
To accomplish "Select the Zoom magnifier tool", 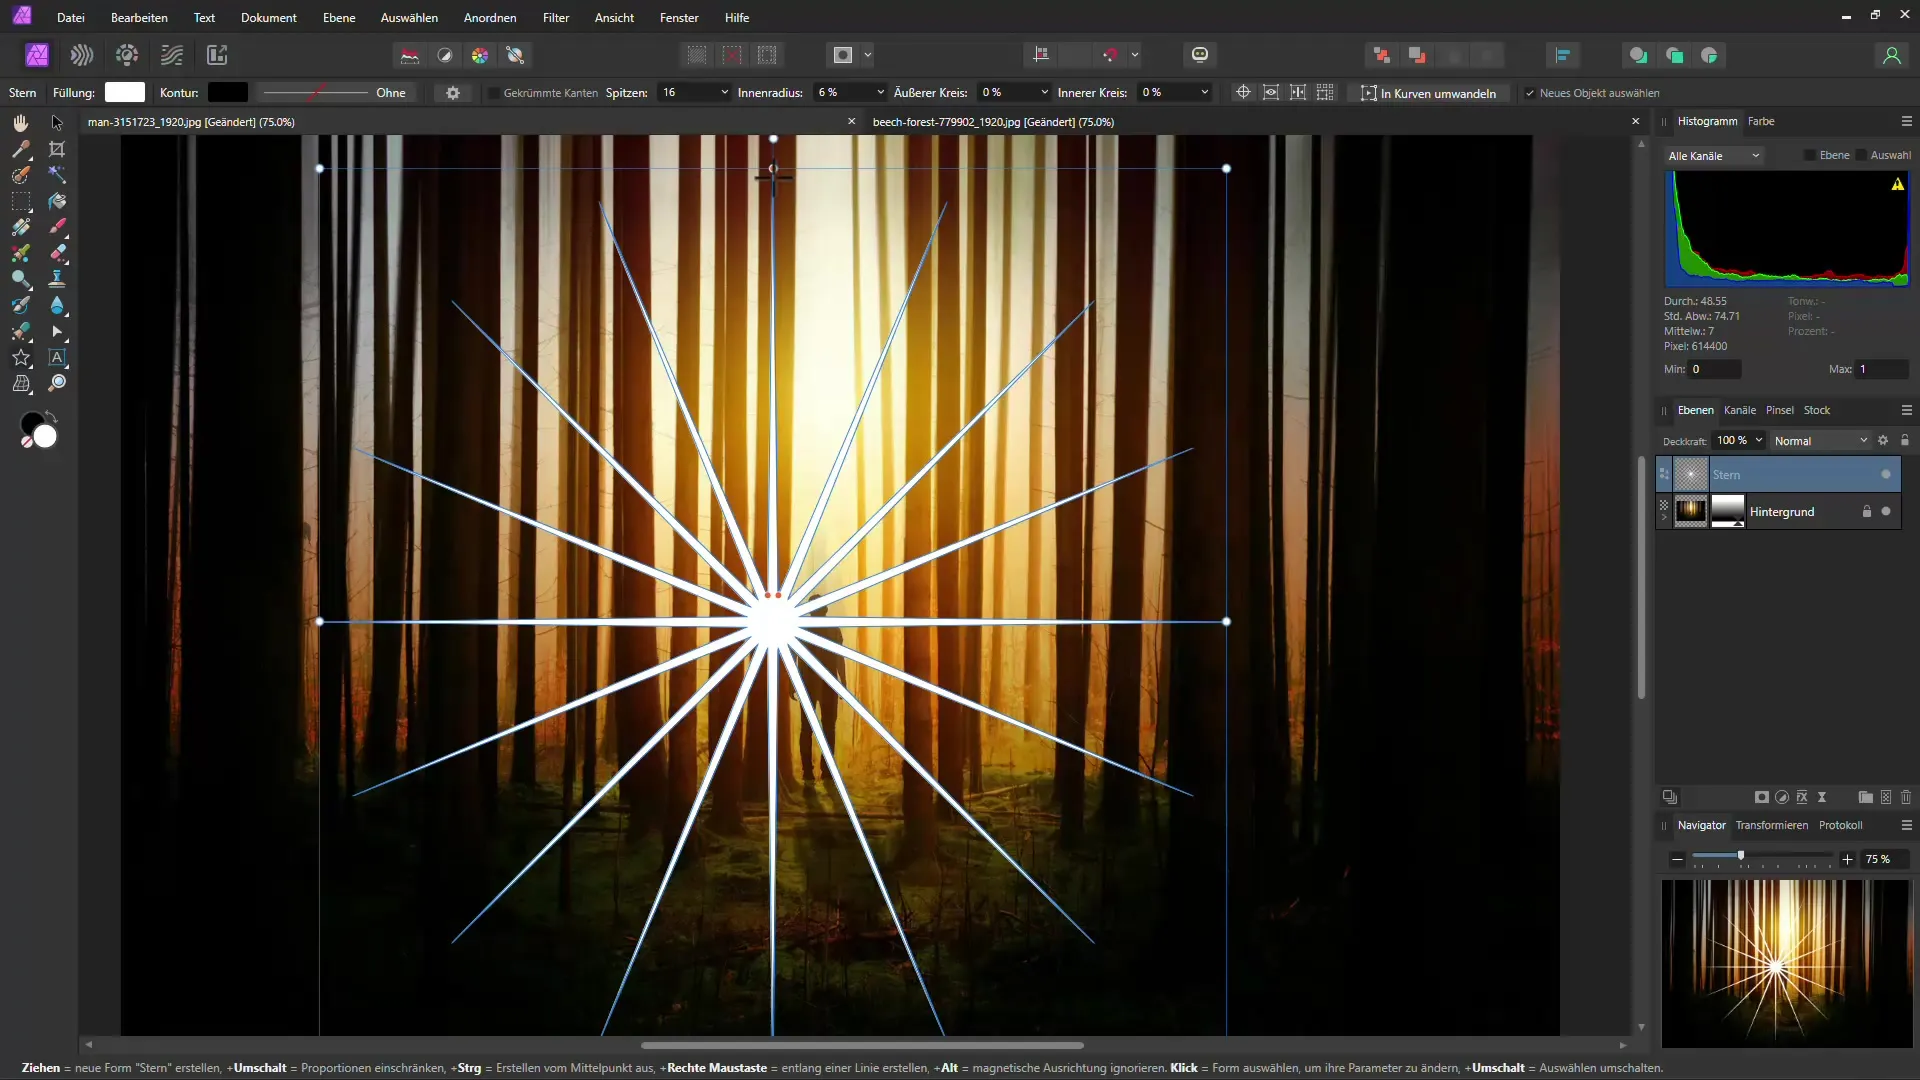I will coord(57,384).
